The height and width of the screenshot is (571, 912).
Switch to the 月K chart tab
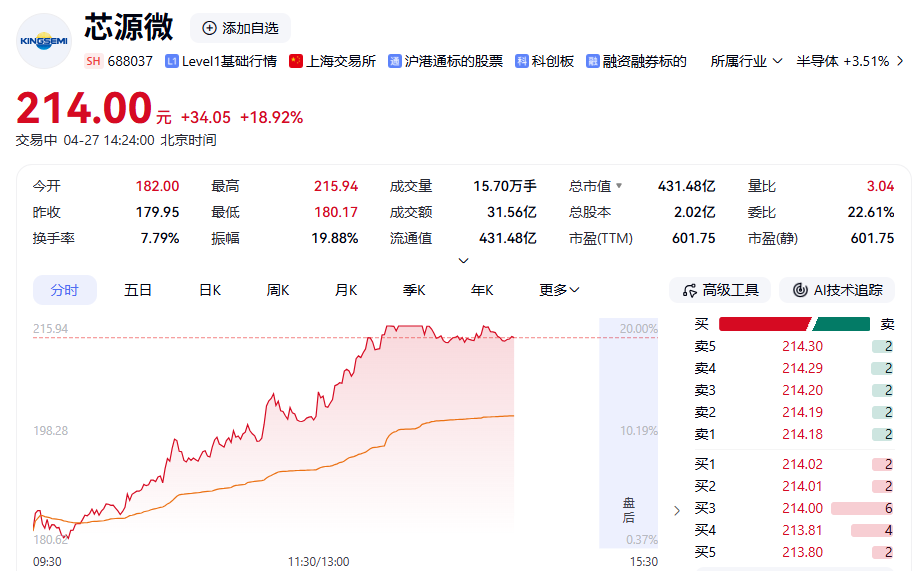click(346, 290)
